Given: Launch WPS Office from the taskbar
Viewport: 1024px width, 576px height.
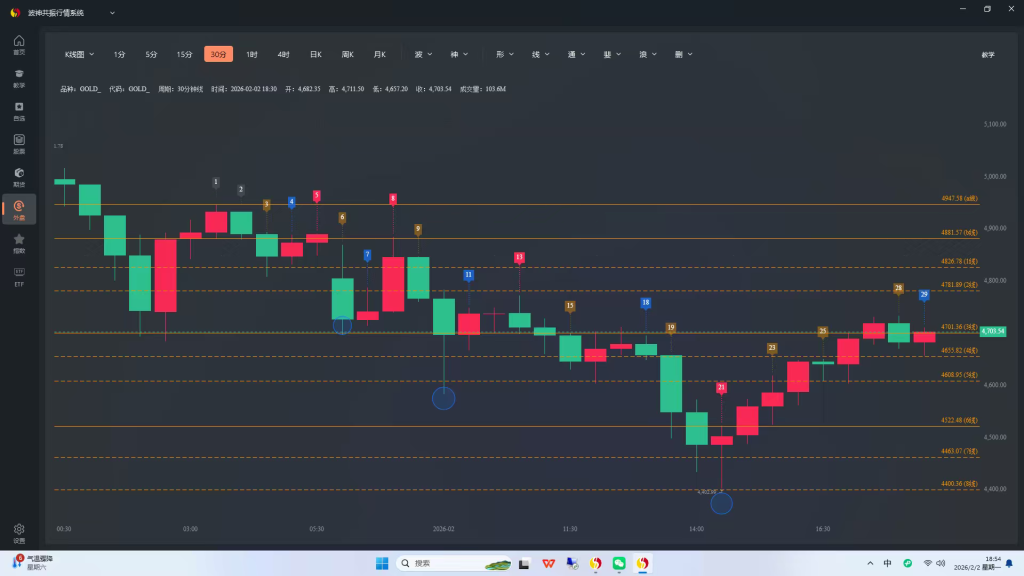Looking at the screenshot, I should point(548,563).
